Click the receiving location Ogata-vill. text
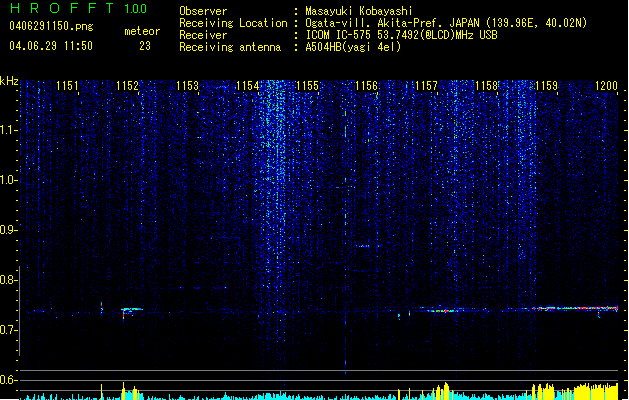The width and height of the screenshot is (629, 400). [x=446, y=23]
